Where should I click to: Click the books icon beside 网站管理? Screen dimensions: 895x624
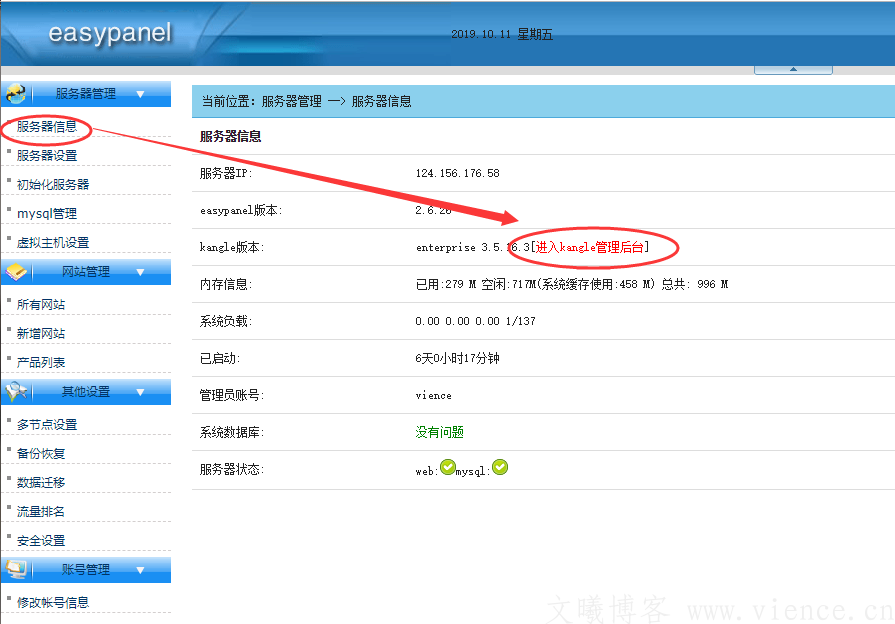(x=14, y=271)
